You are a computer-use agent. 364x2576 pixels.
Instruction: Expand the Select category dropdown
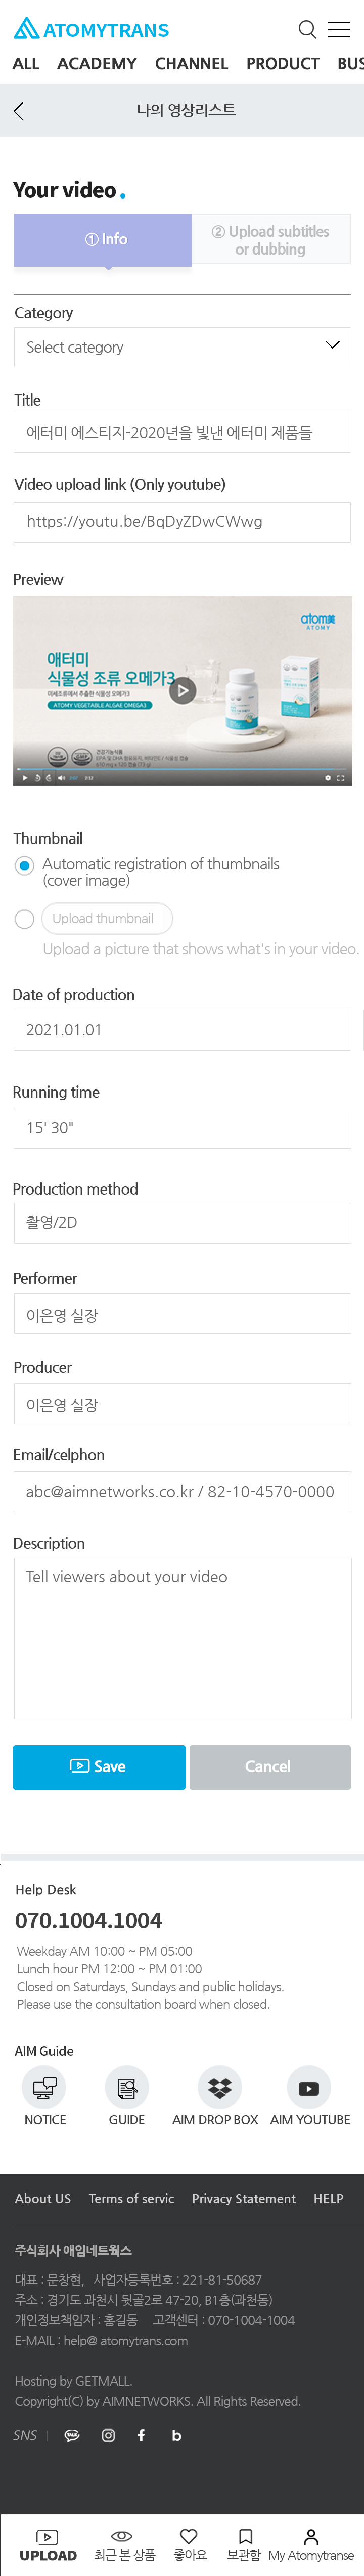[182, 347]
